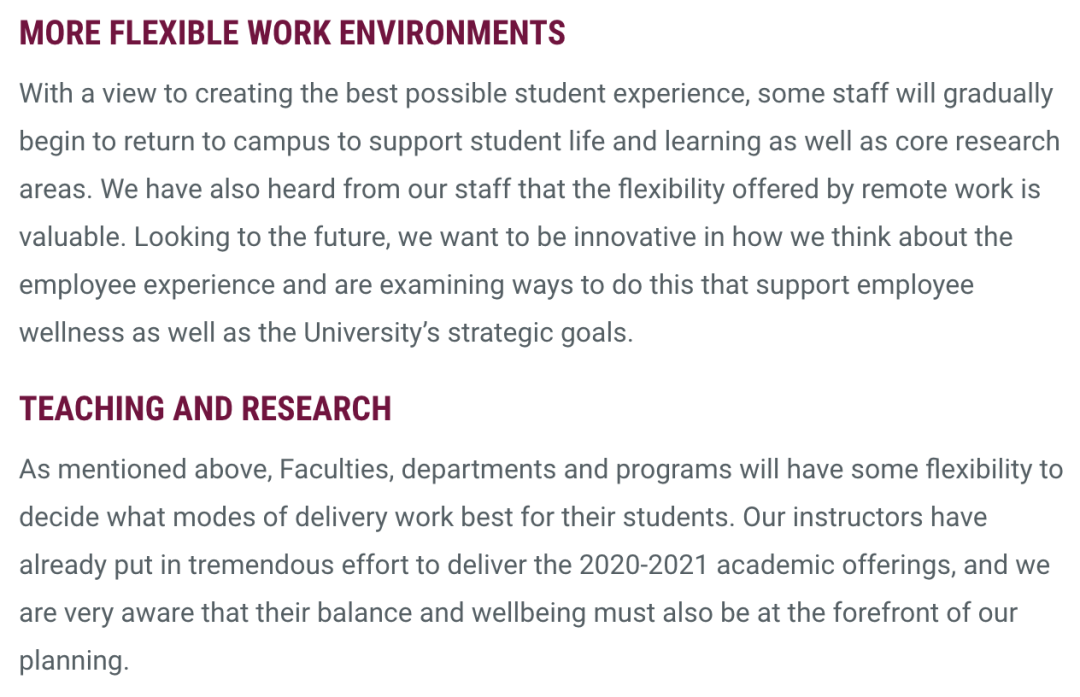The height and width of the screenshot is (697, 1080).
Task: Click the text 'Our instructors have'
Action: [x=864, y=517]
